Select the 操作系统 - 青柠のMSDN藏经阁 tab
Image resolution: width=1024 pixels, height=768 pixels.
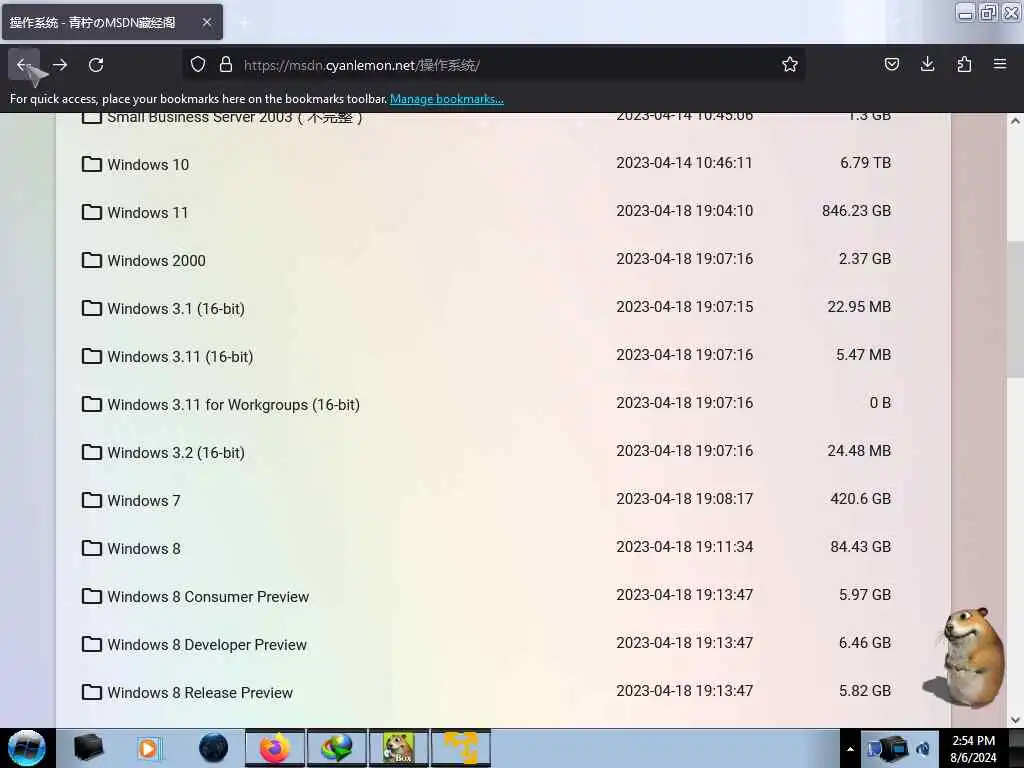click(112, 22)
